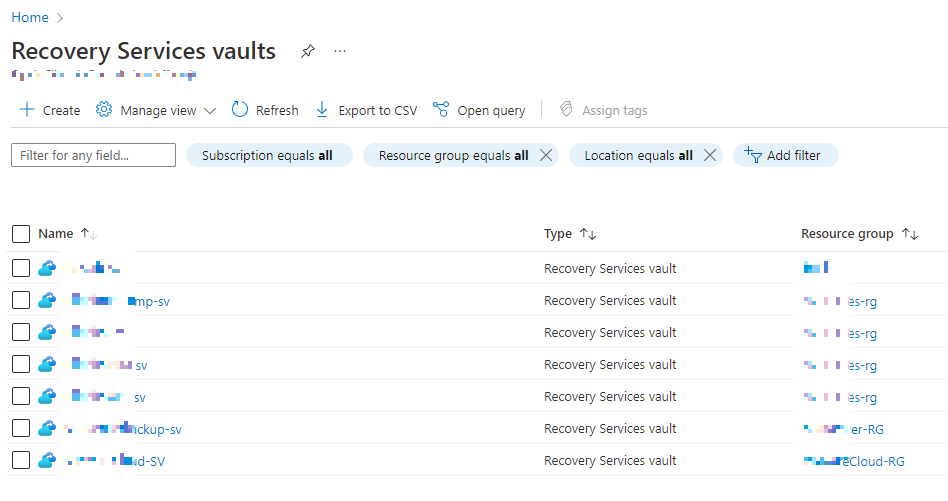
Task: Remove the Location filter
Action: (710, 155)
